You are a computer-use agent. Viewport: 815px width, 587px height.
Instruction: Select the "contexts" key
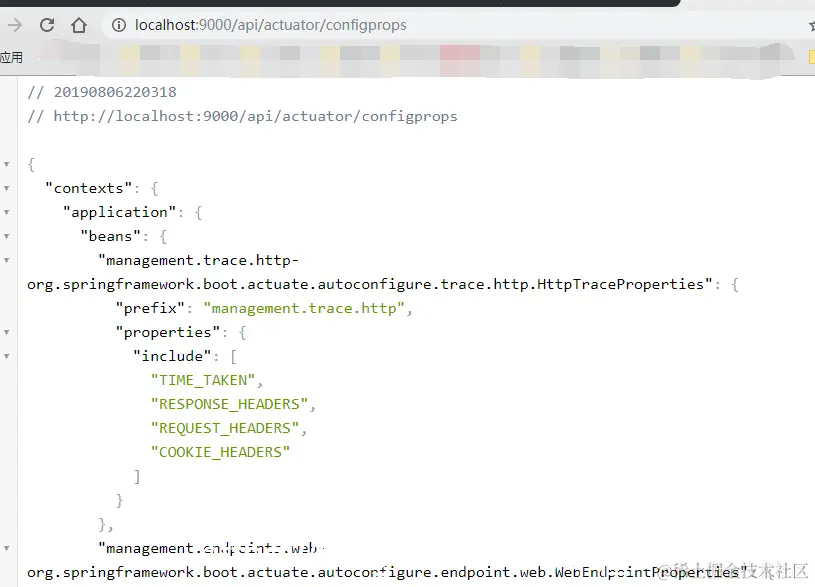[88, 188]
